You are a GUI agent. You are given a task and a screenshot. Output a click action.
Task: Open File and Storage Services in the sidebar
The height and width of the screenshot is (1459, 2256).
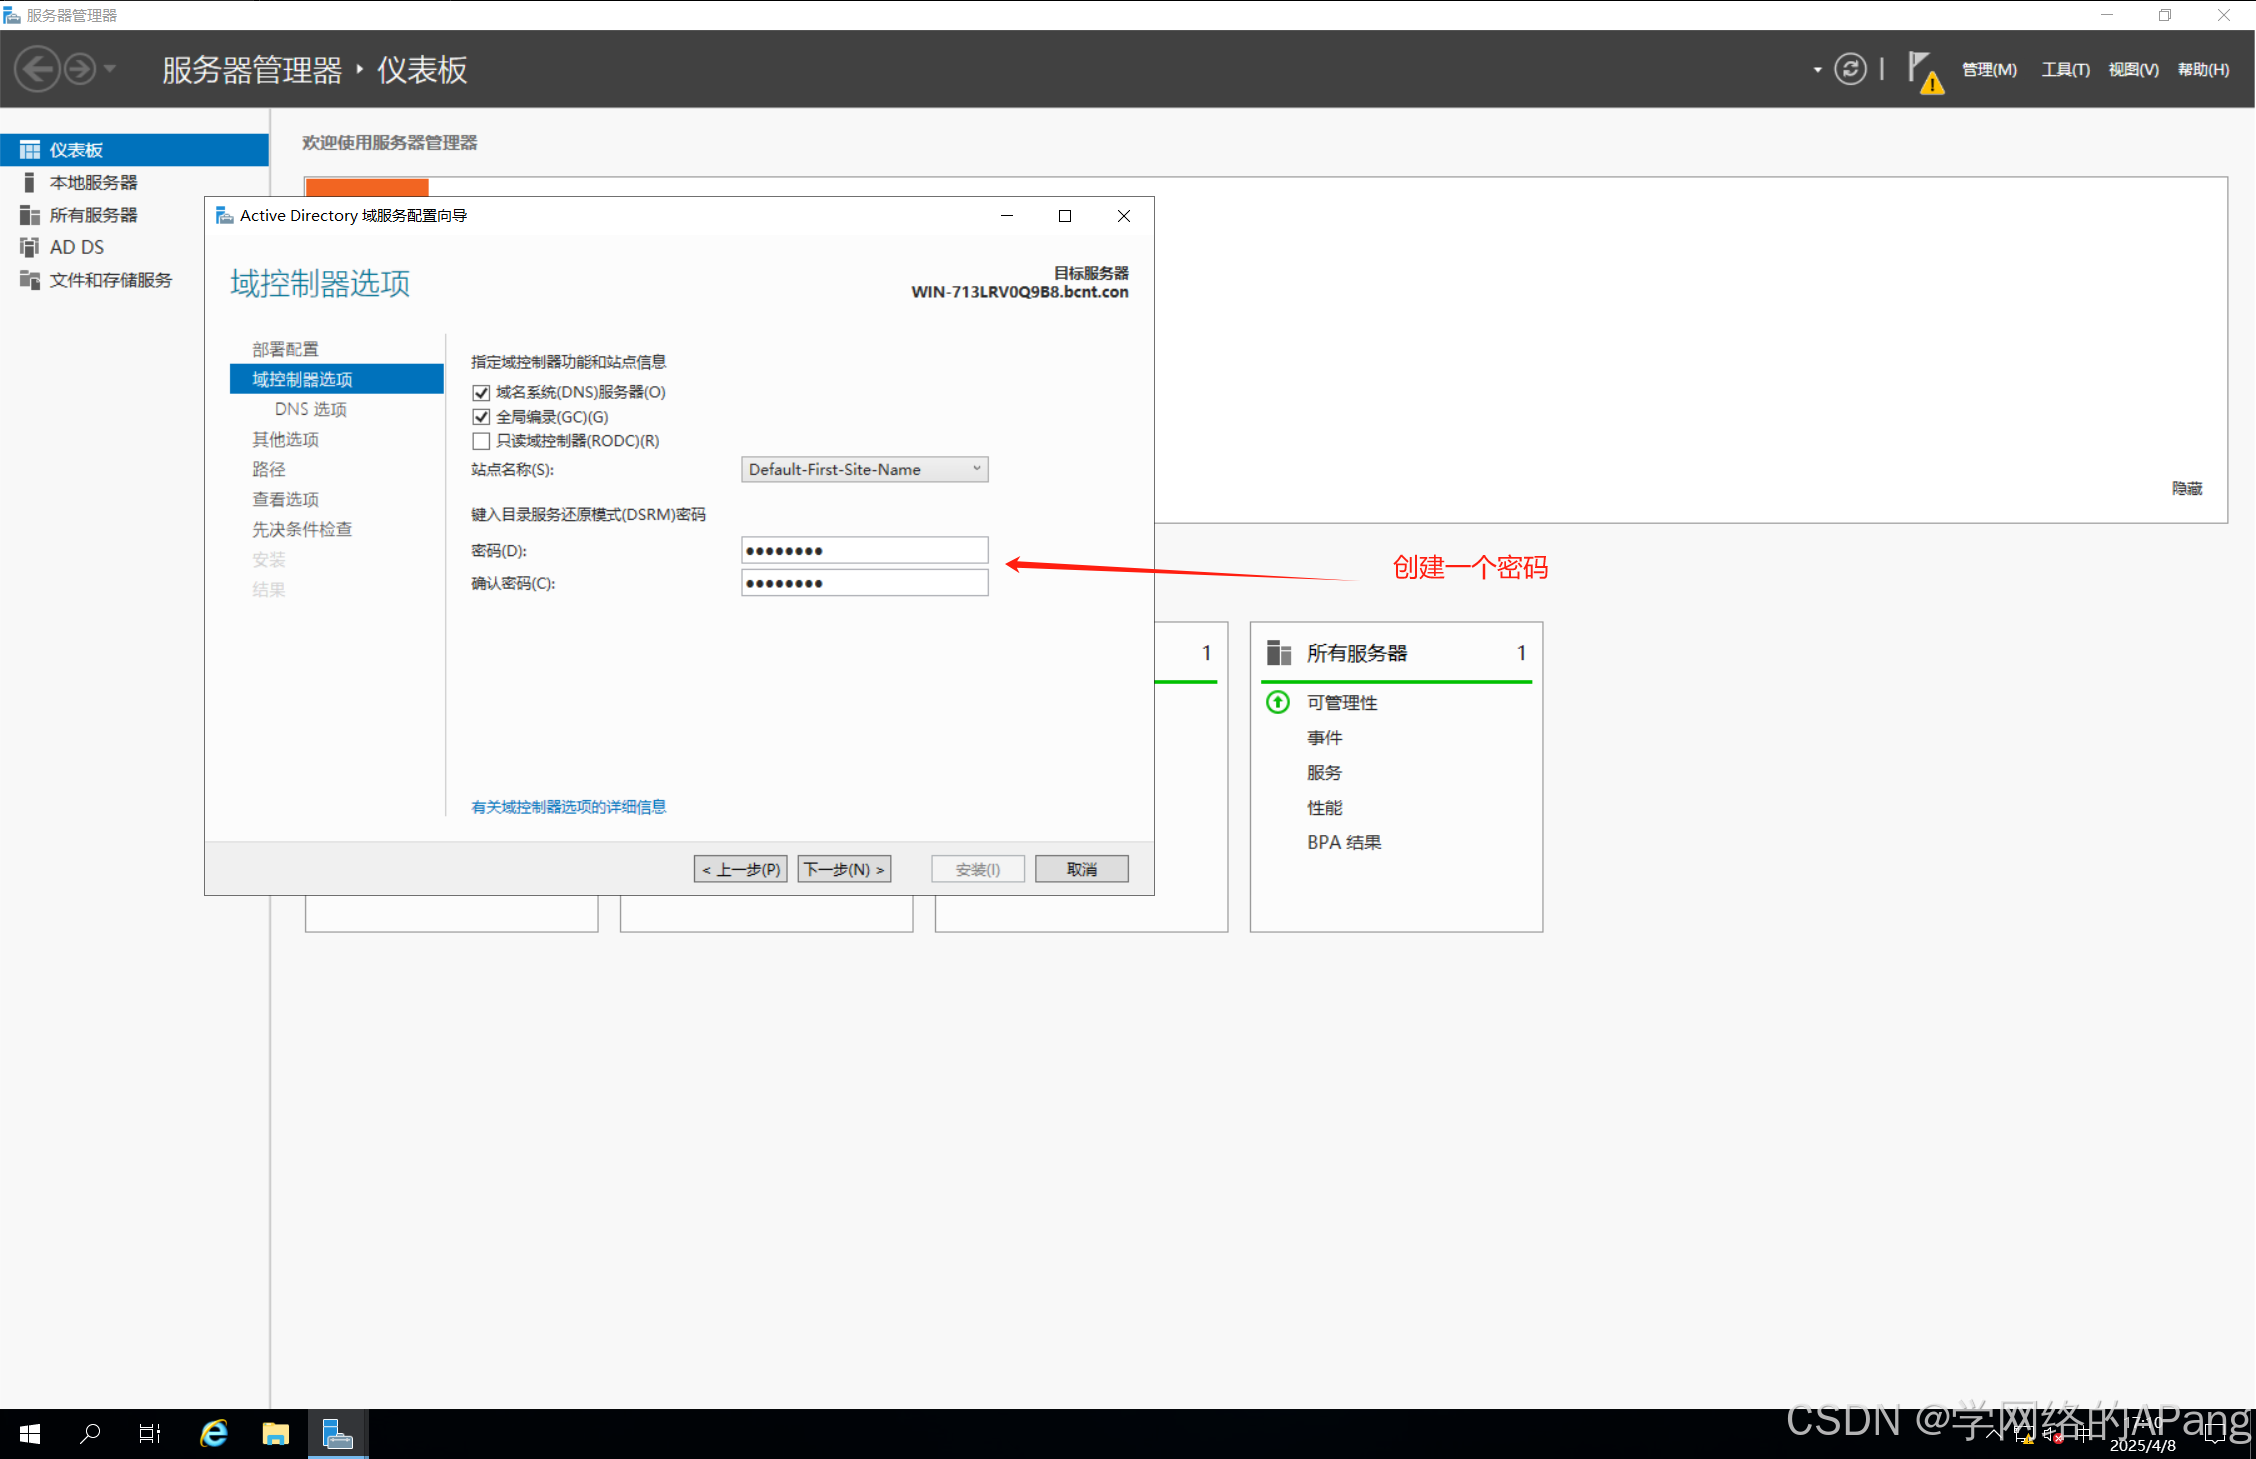(x=110, y=280)
